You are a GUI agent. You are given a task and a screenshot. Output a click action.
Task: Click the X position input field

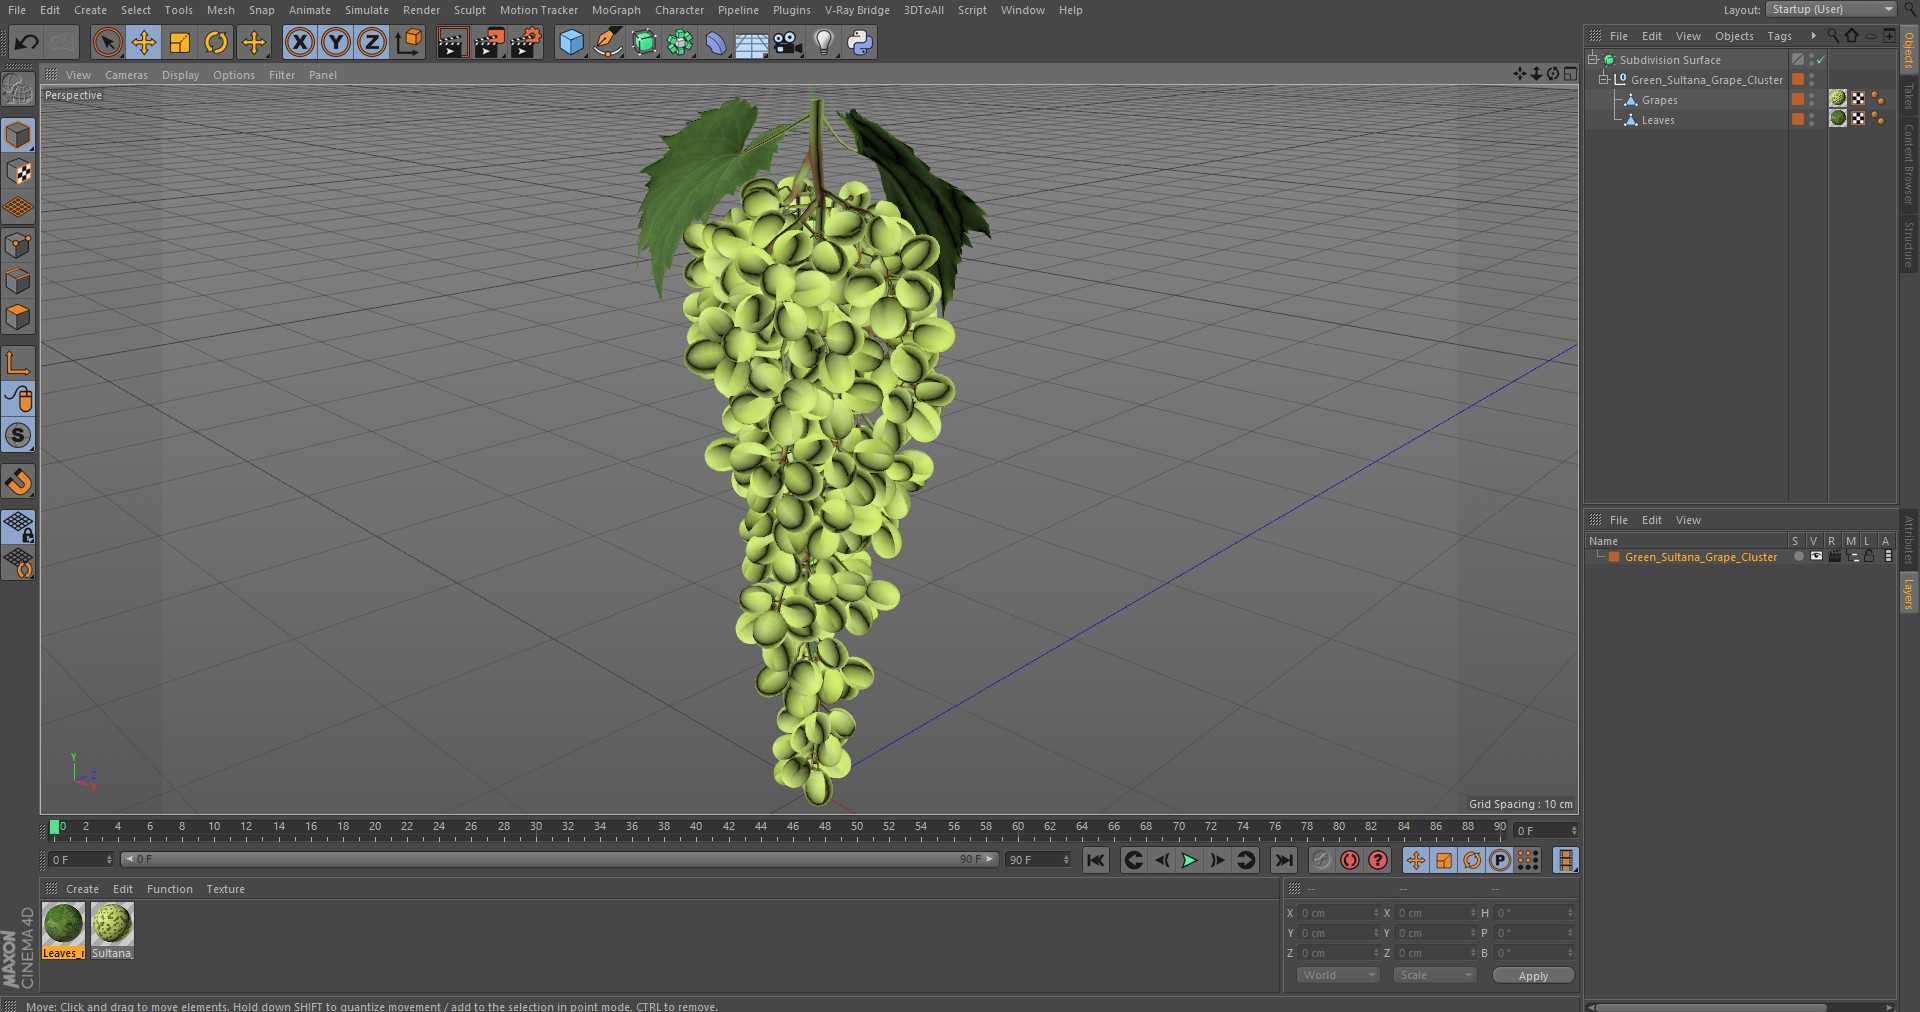[1338, 913]
